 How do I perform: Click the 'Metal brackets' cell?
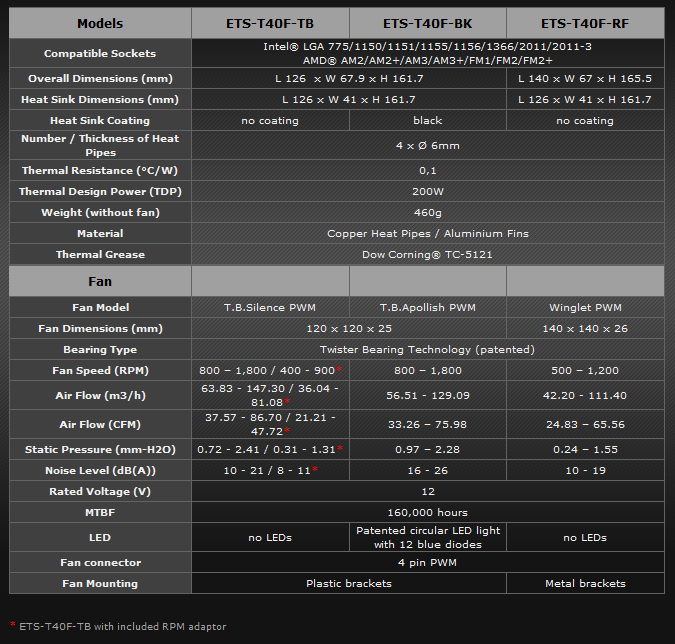tap(585, 583)
